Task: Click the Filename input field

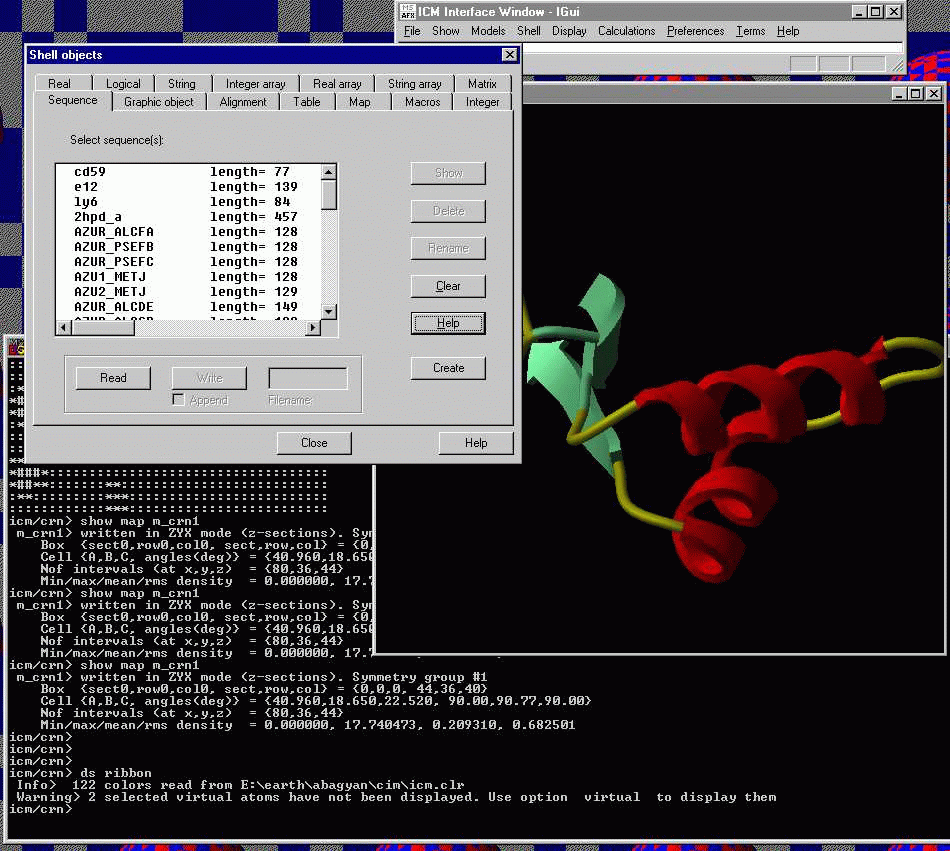Action: (307, 378)
